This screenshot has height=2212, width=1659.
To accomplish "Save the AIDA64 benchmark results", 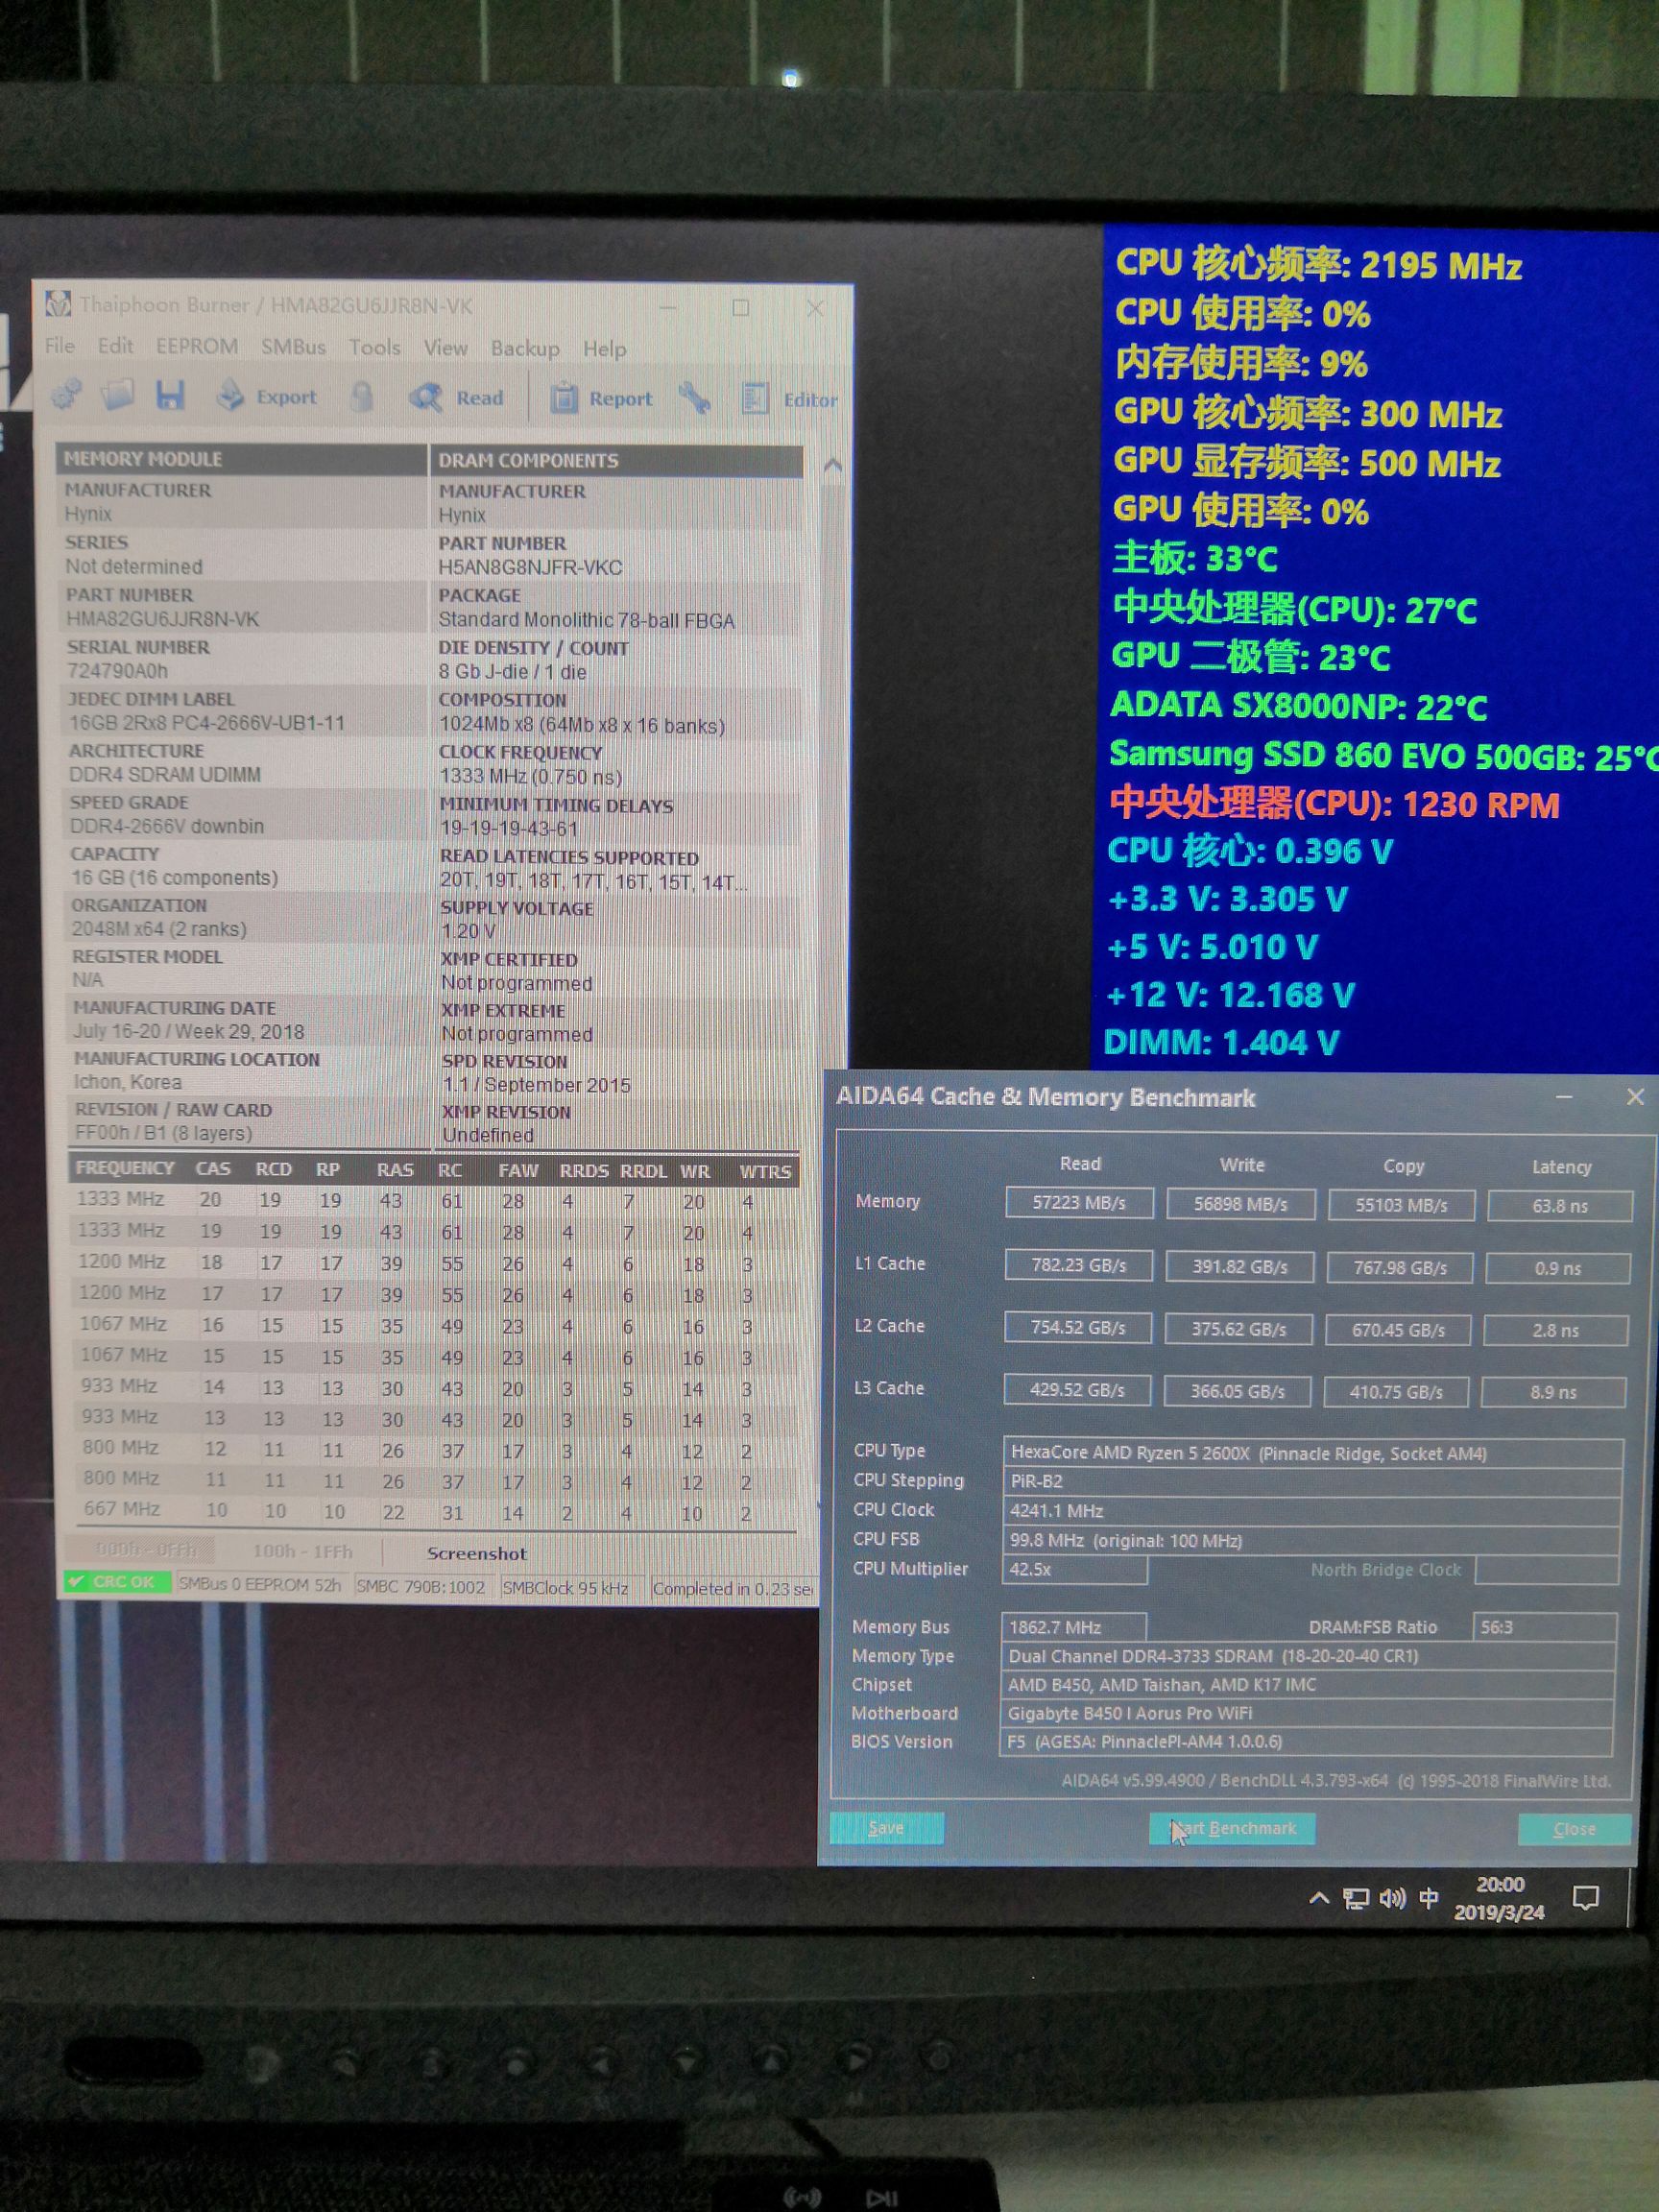I will 885,1829.
